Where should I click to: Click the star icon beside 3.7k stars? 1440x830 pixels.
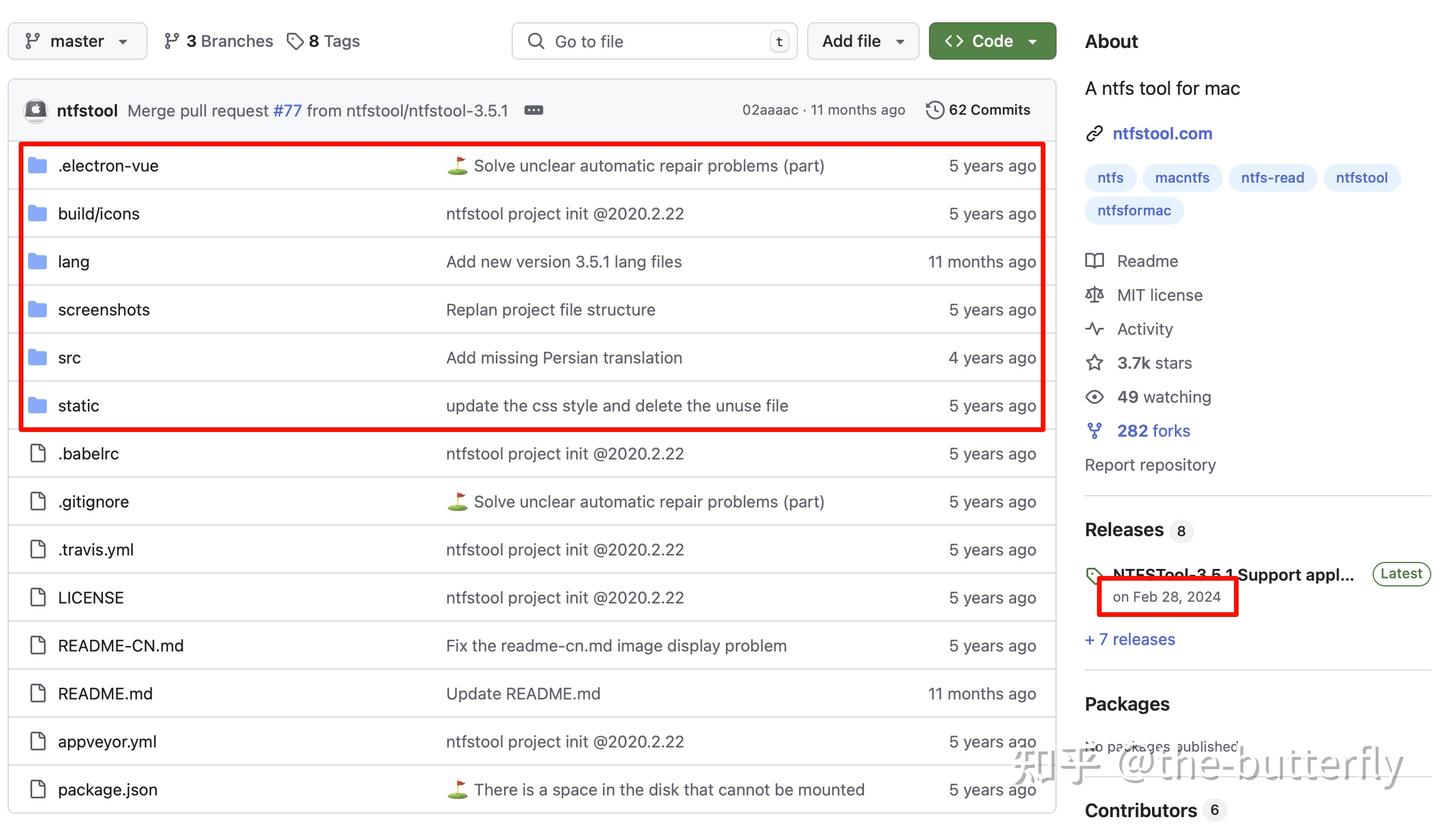(x=1095, y=363)
